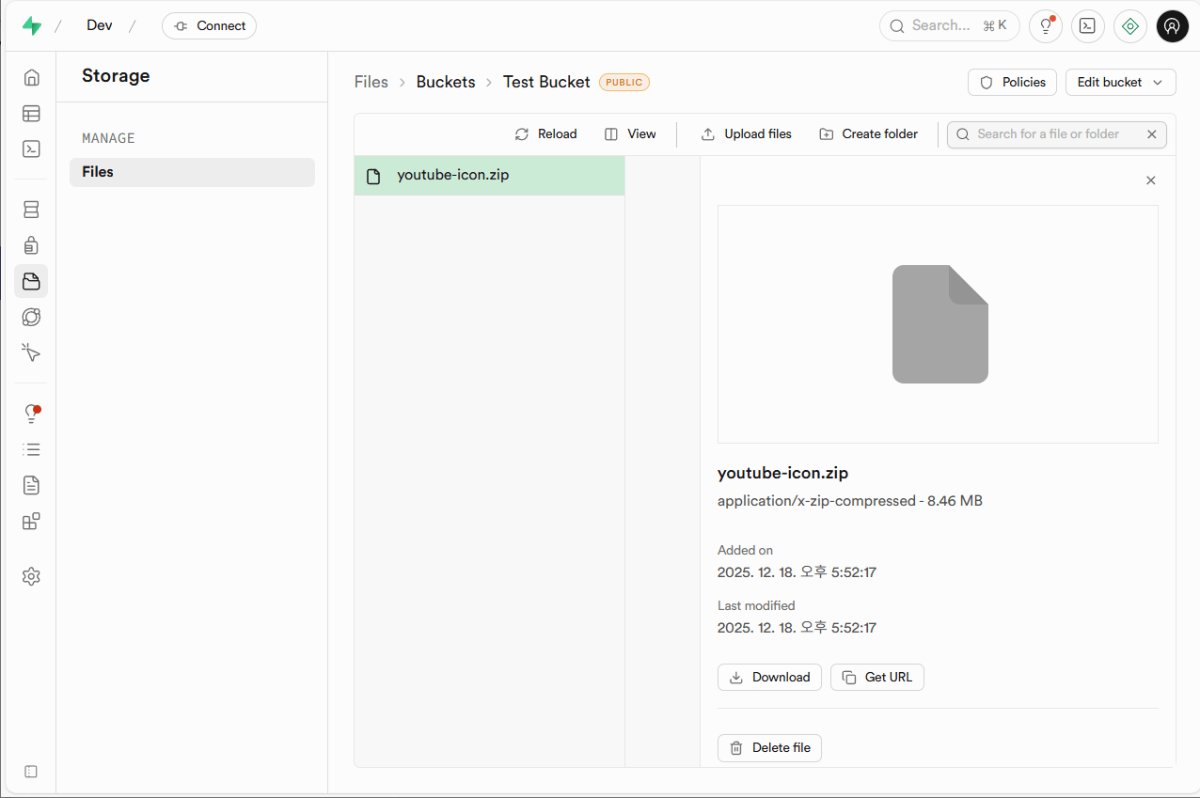Open the Realtime cursor icon in sidebar
The image size is (1200, 798).
(x=31, y=353)
